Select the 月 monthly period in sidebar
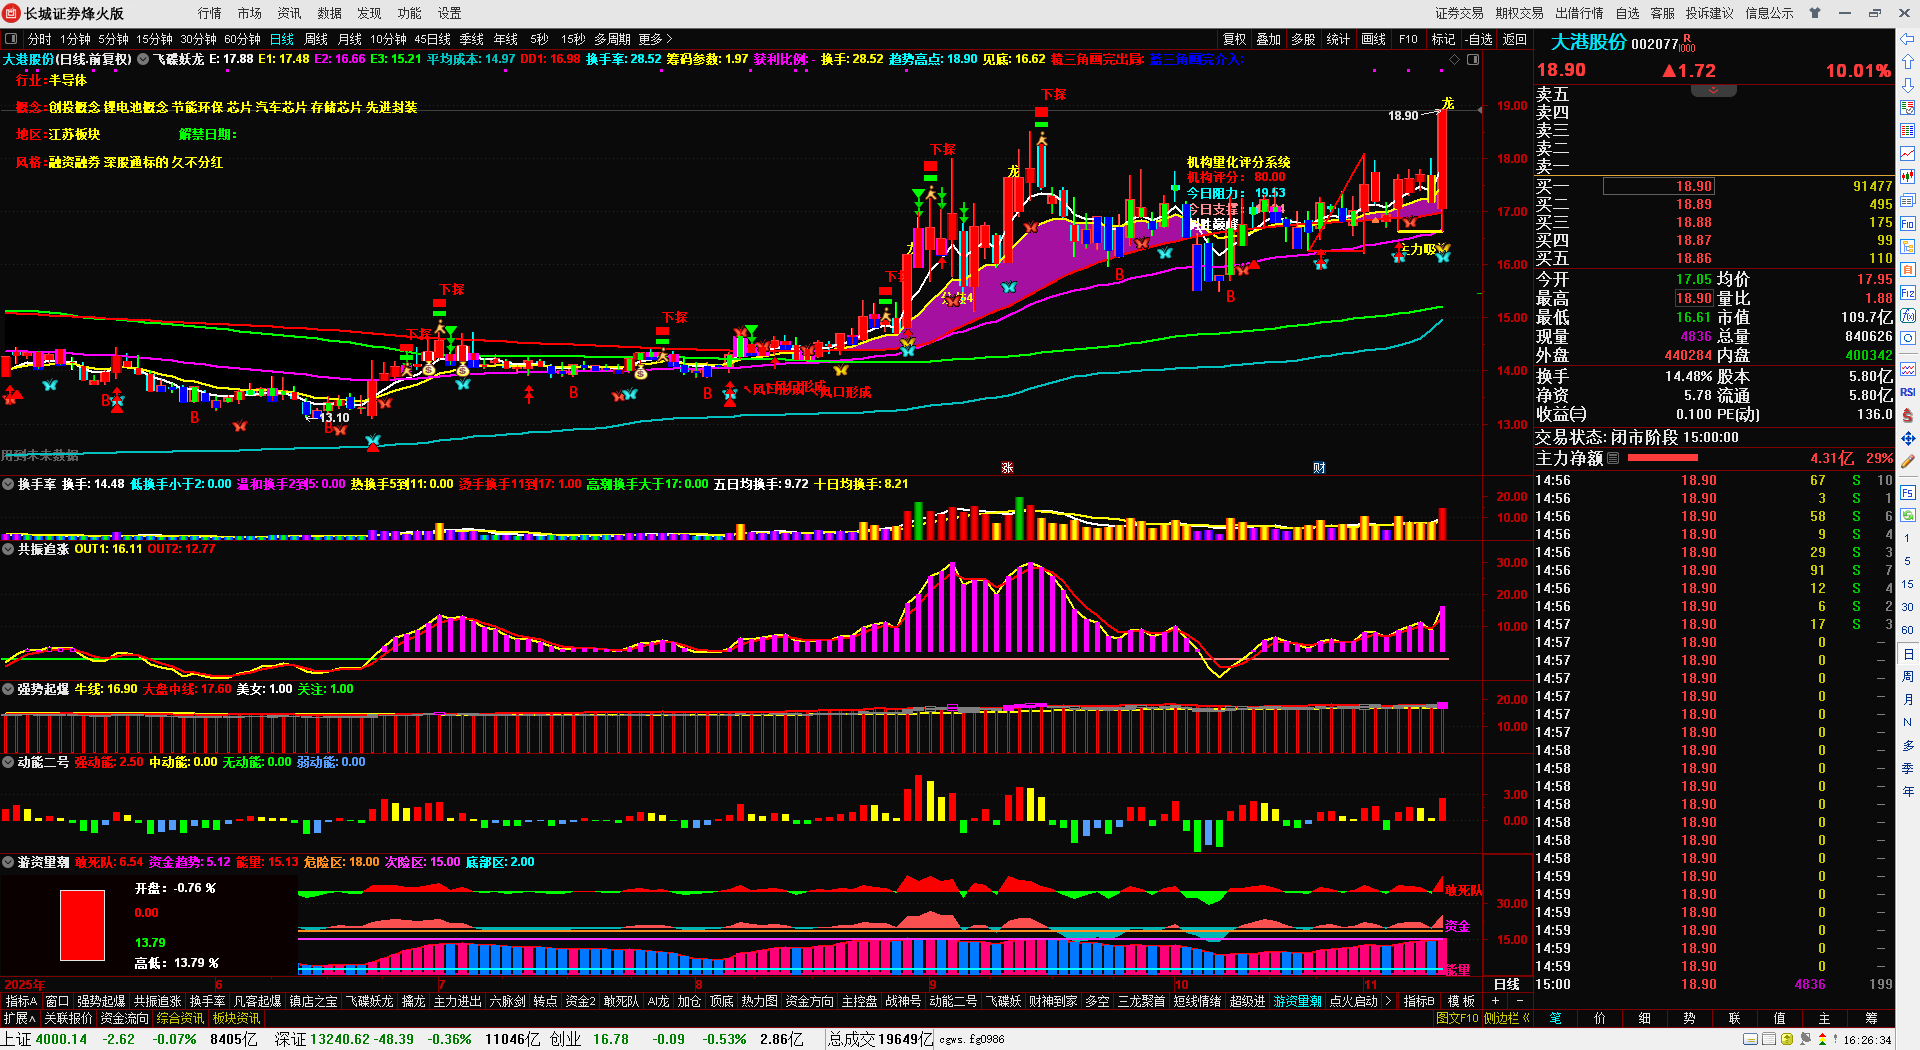This screenshot has width=1920, height=1050. [x=1908, y=700]
